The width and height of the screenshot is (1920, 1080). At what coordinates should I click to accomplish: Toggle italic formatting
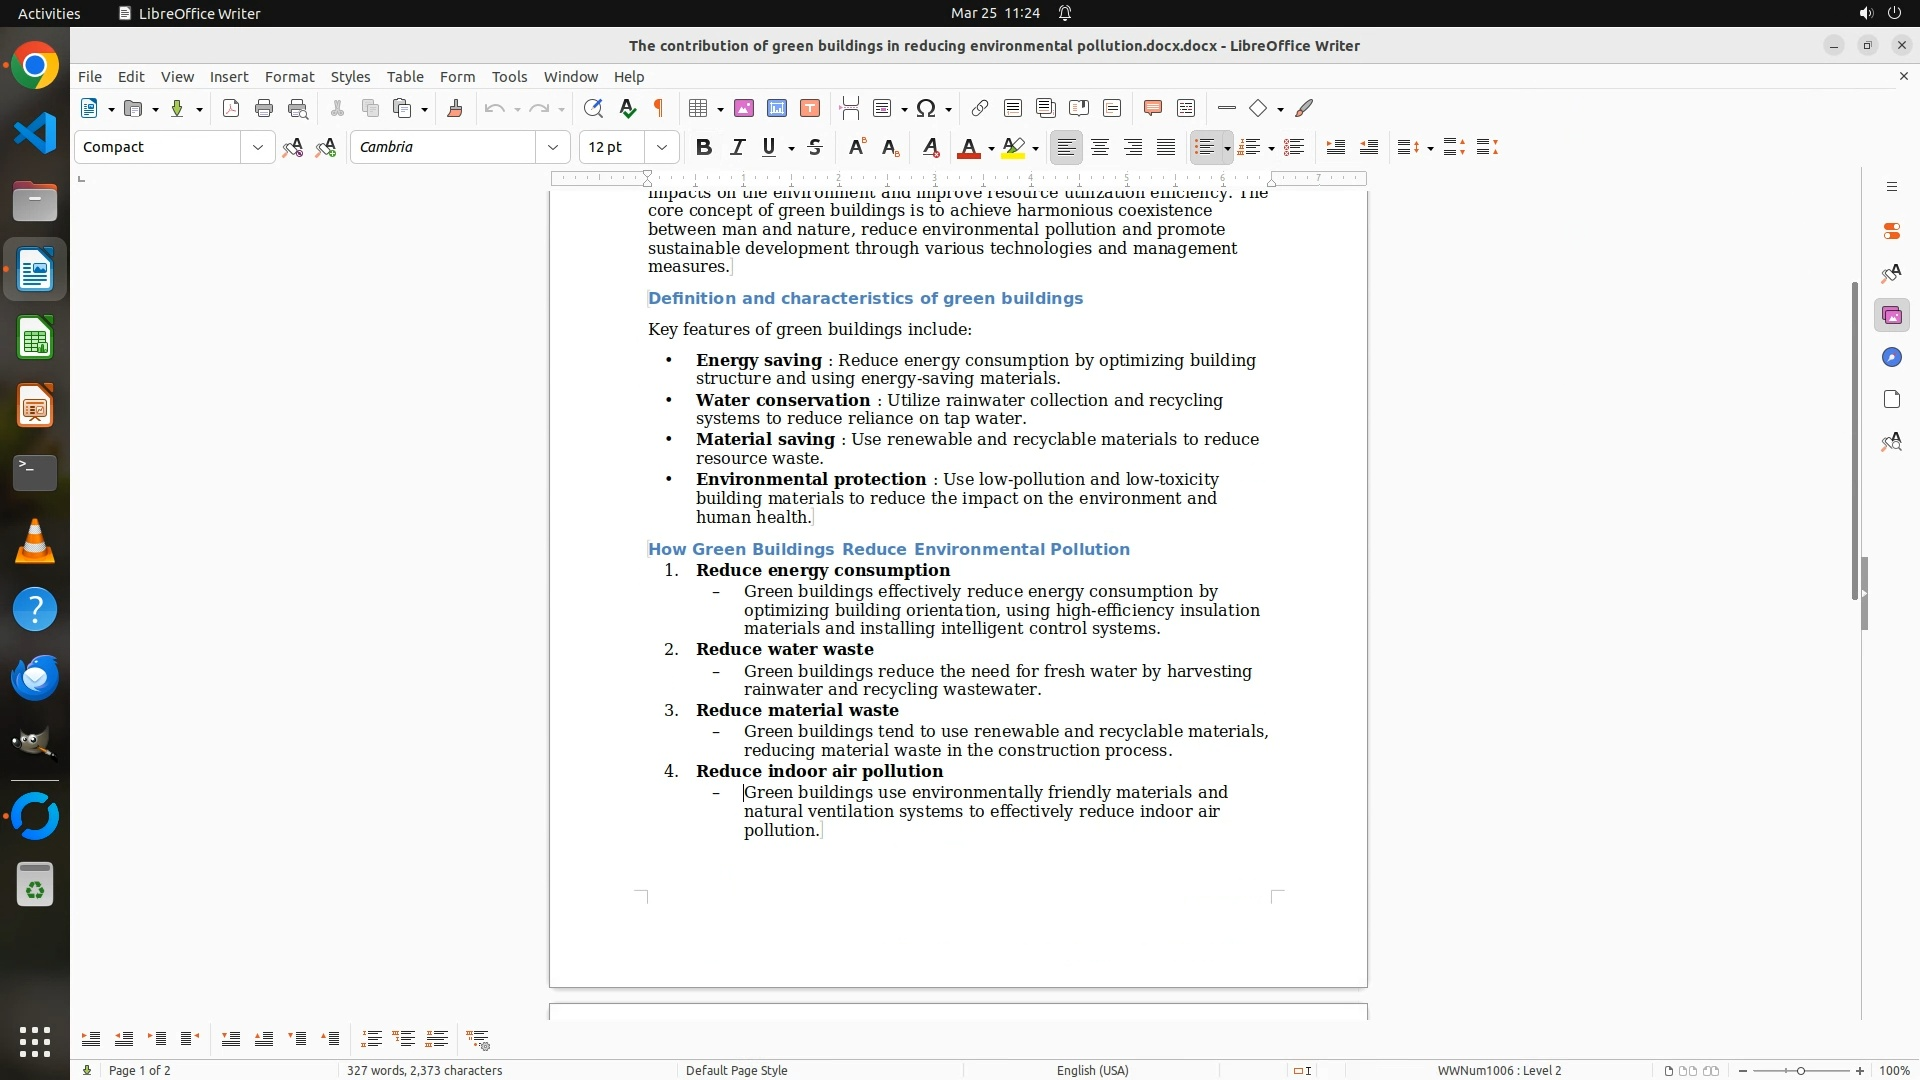(737, 148)
